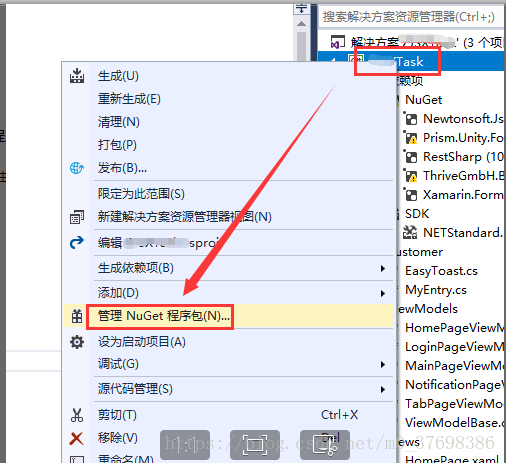The image size is (506, 463).
Task: Click the Xamarin.Forms package icon
Action: tap(411, 195)
